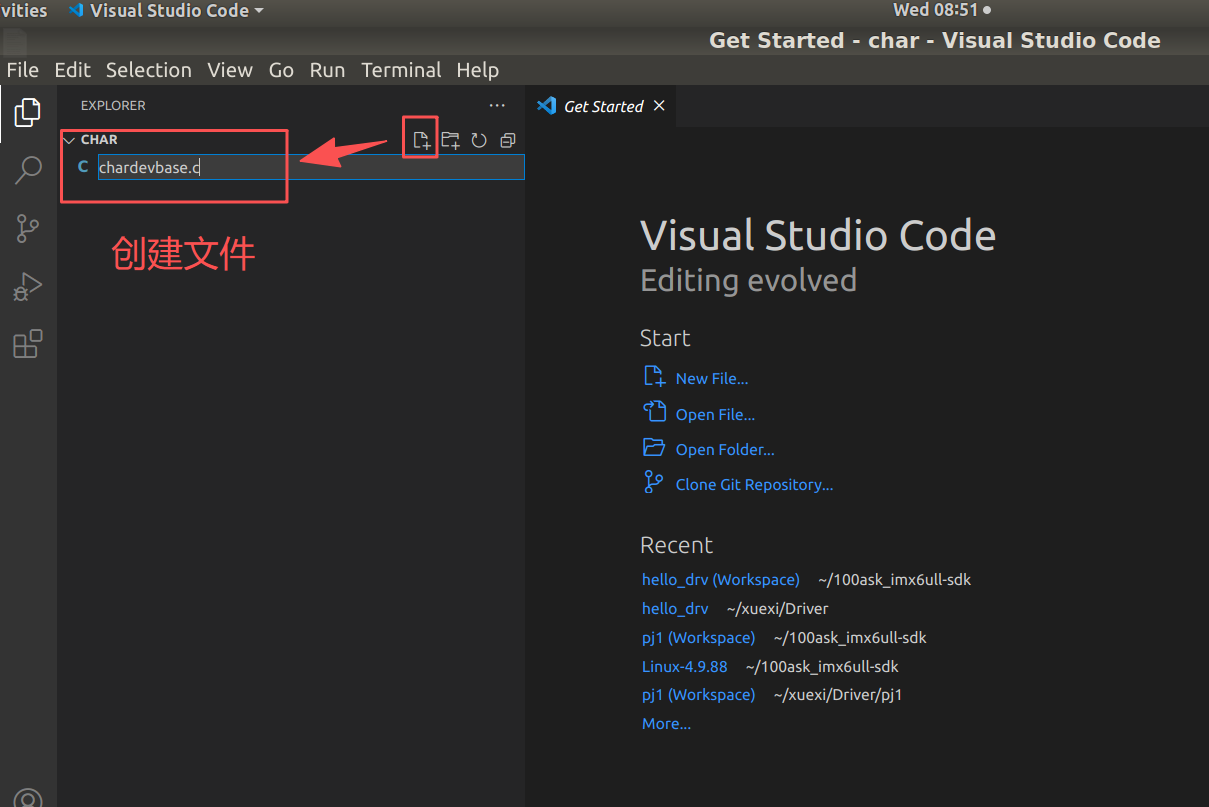
Task: Open the Source Control view
Action: click(x=28, y=228)
